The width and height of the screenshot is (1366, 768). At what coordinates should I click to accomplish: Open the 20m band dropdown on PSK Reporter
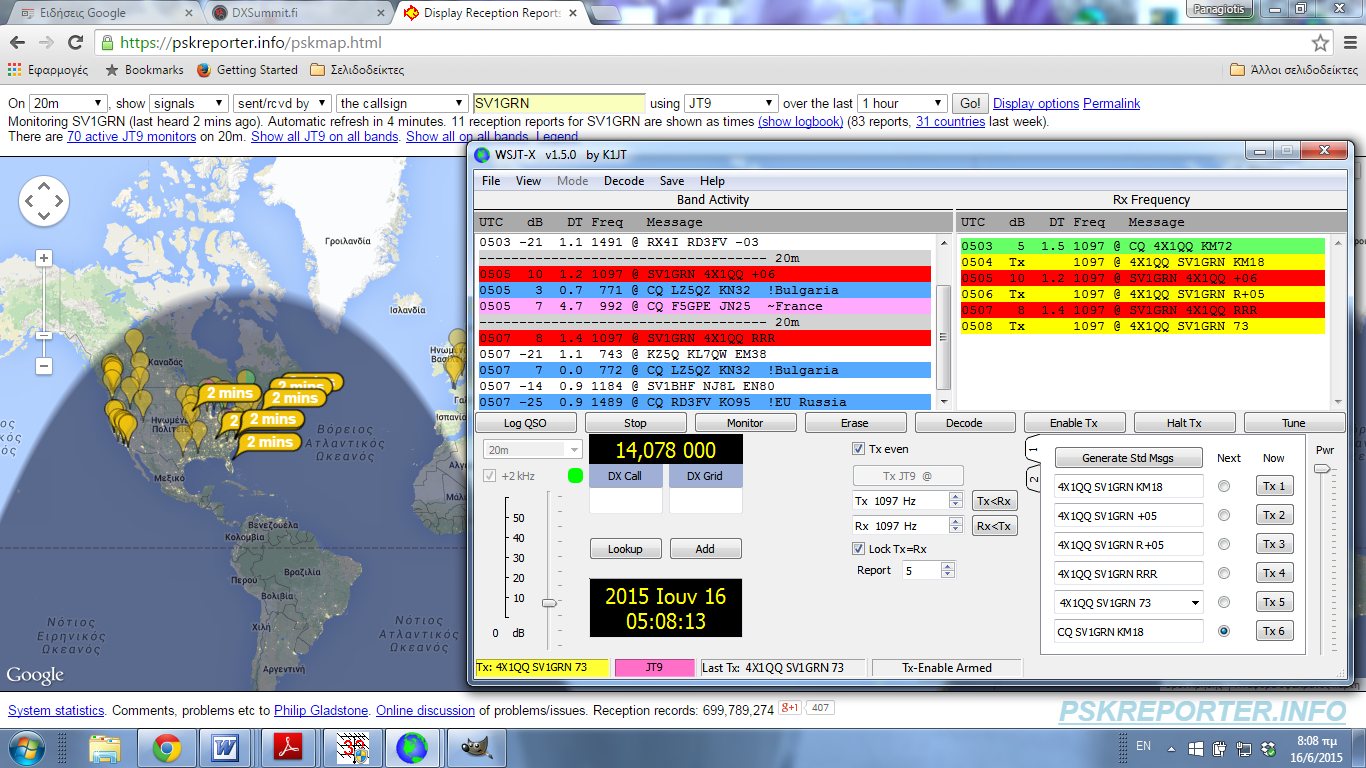click(68, 103)
